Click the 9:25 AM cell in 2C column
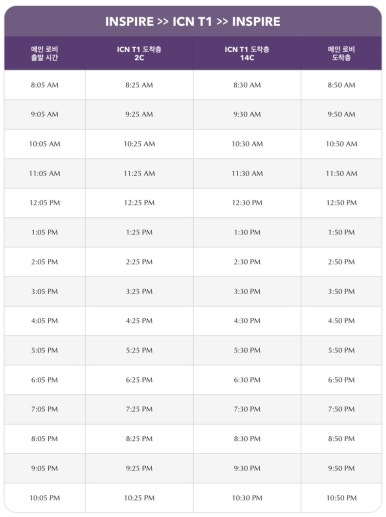The width and height of the screenshot is (386, 517). [139, 114]
